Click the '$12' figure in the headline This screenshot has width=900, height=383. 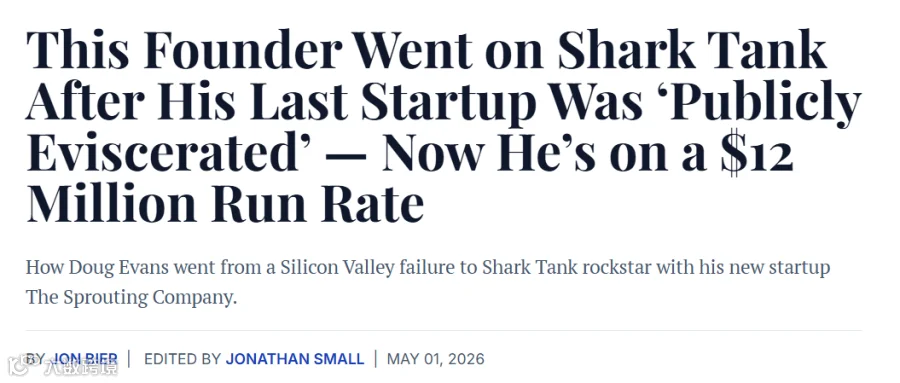tap(757, 154)
